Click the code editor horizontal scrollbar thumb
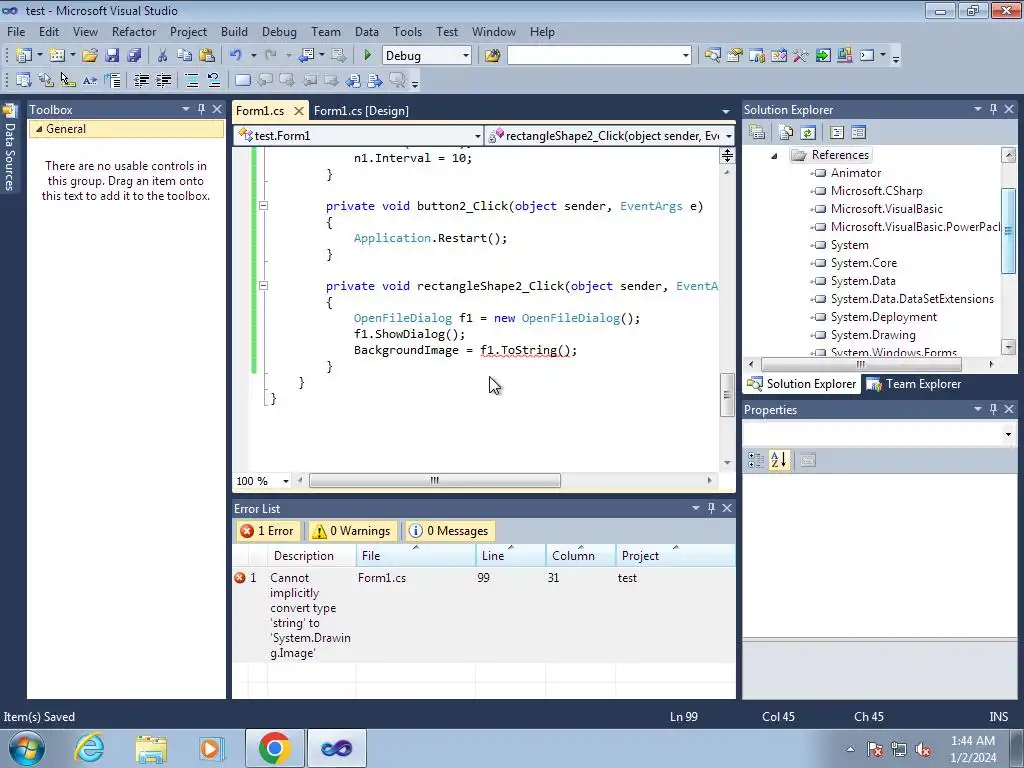 tap(434, 481)
